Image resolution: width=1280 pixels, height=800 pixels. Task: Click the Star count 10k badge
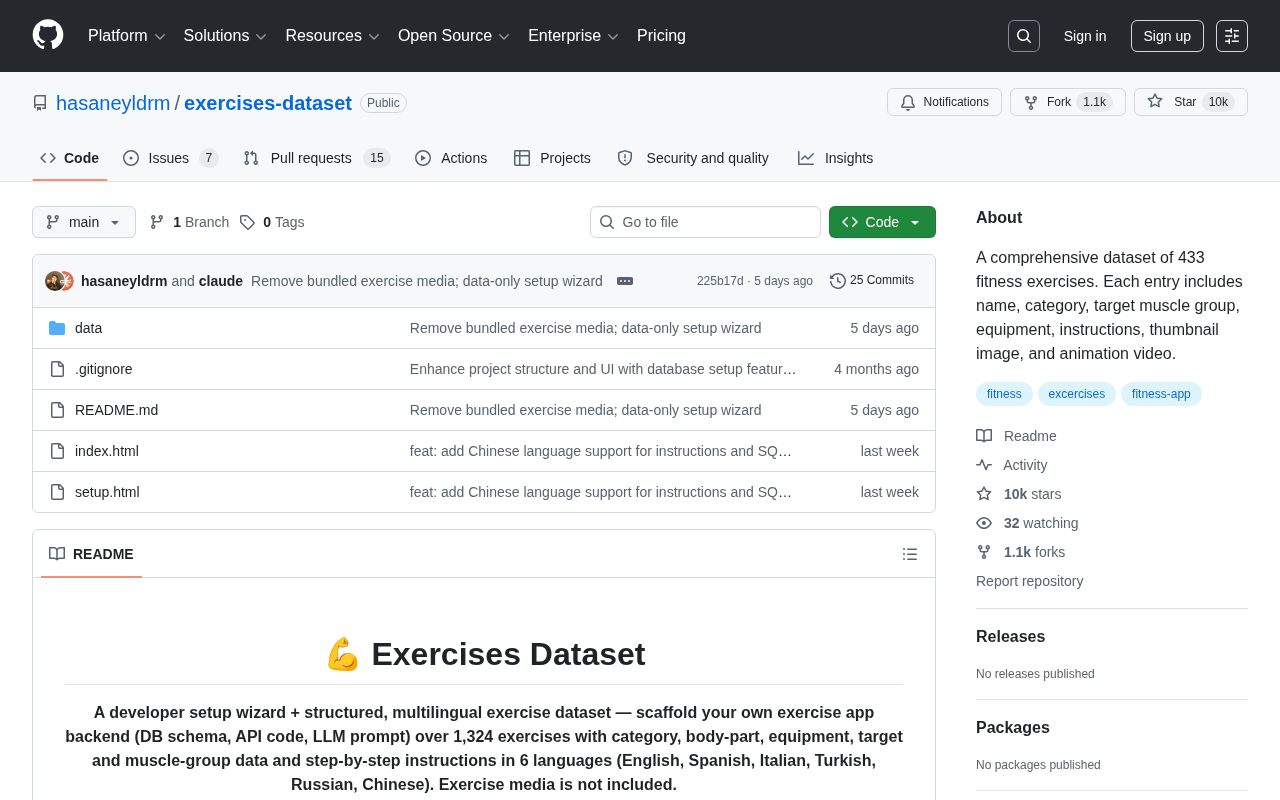coord(1218,102)
